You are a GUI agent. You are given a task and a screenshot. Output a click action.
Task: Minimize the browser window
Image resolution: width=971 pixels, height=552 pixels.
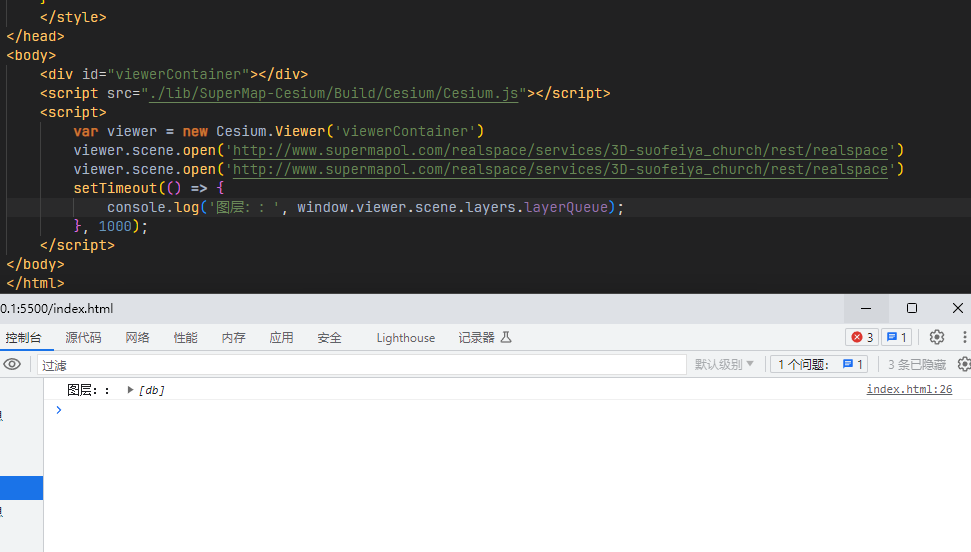point(866,308)
